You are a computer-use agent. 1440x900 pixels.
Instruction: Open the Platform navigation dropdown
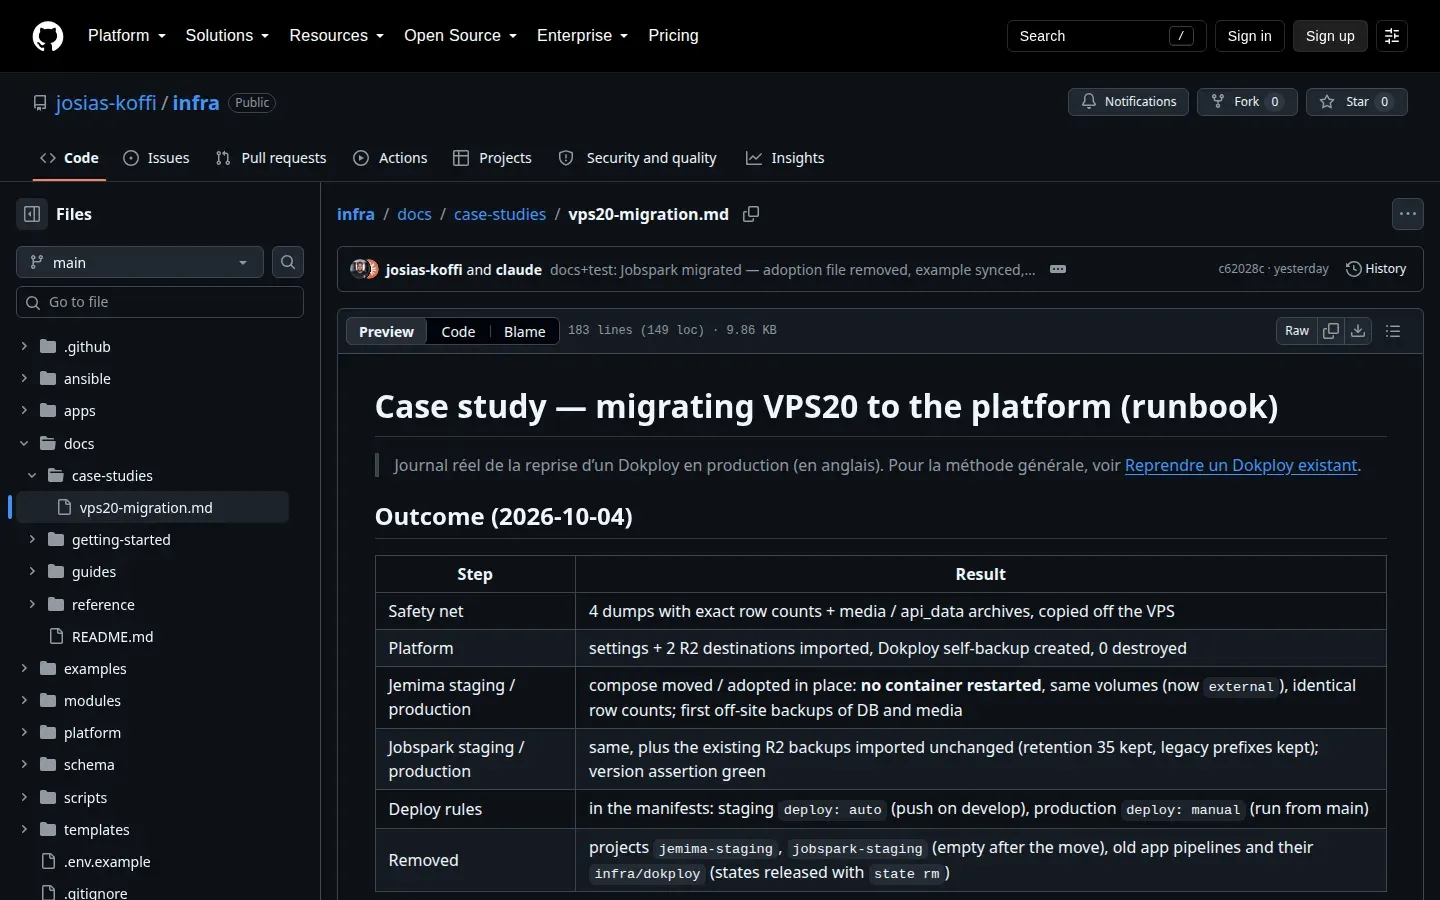127,36
